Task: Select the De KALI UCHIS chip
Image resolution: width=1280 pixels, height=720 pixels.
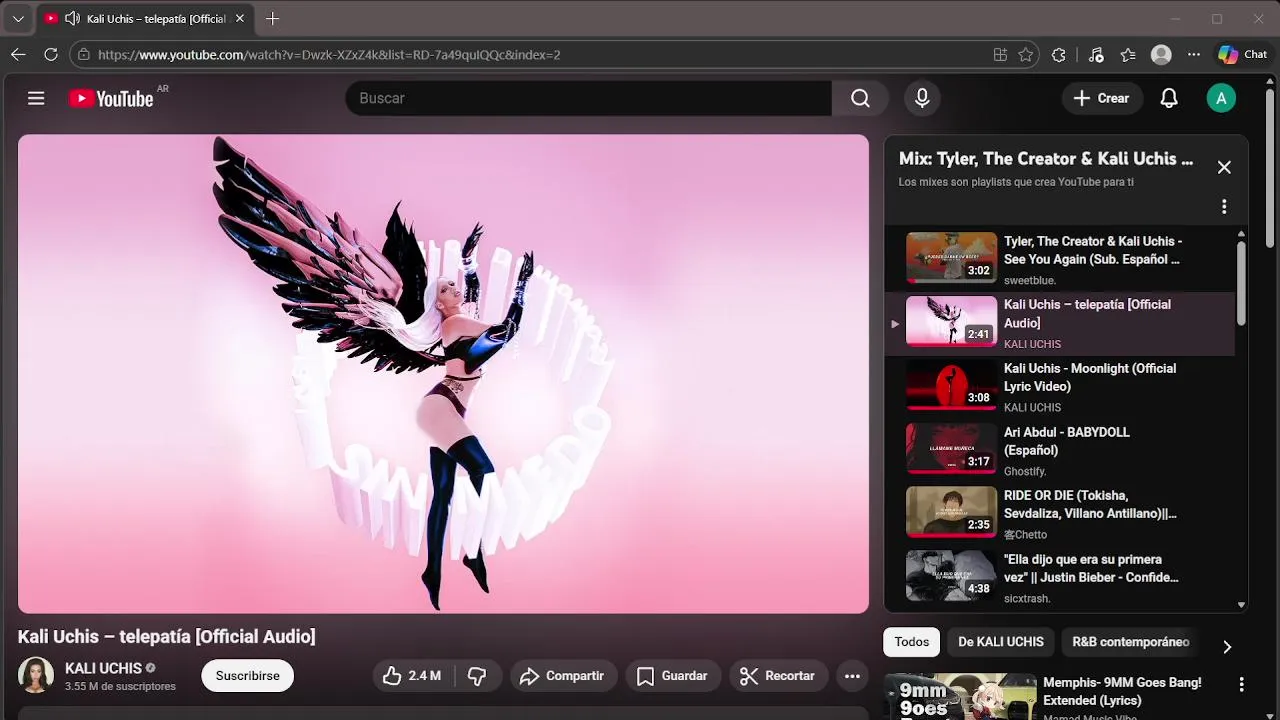Action: pos(1001,642)
